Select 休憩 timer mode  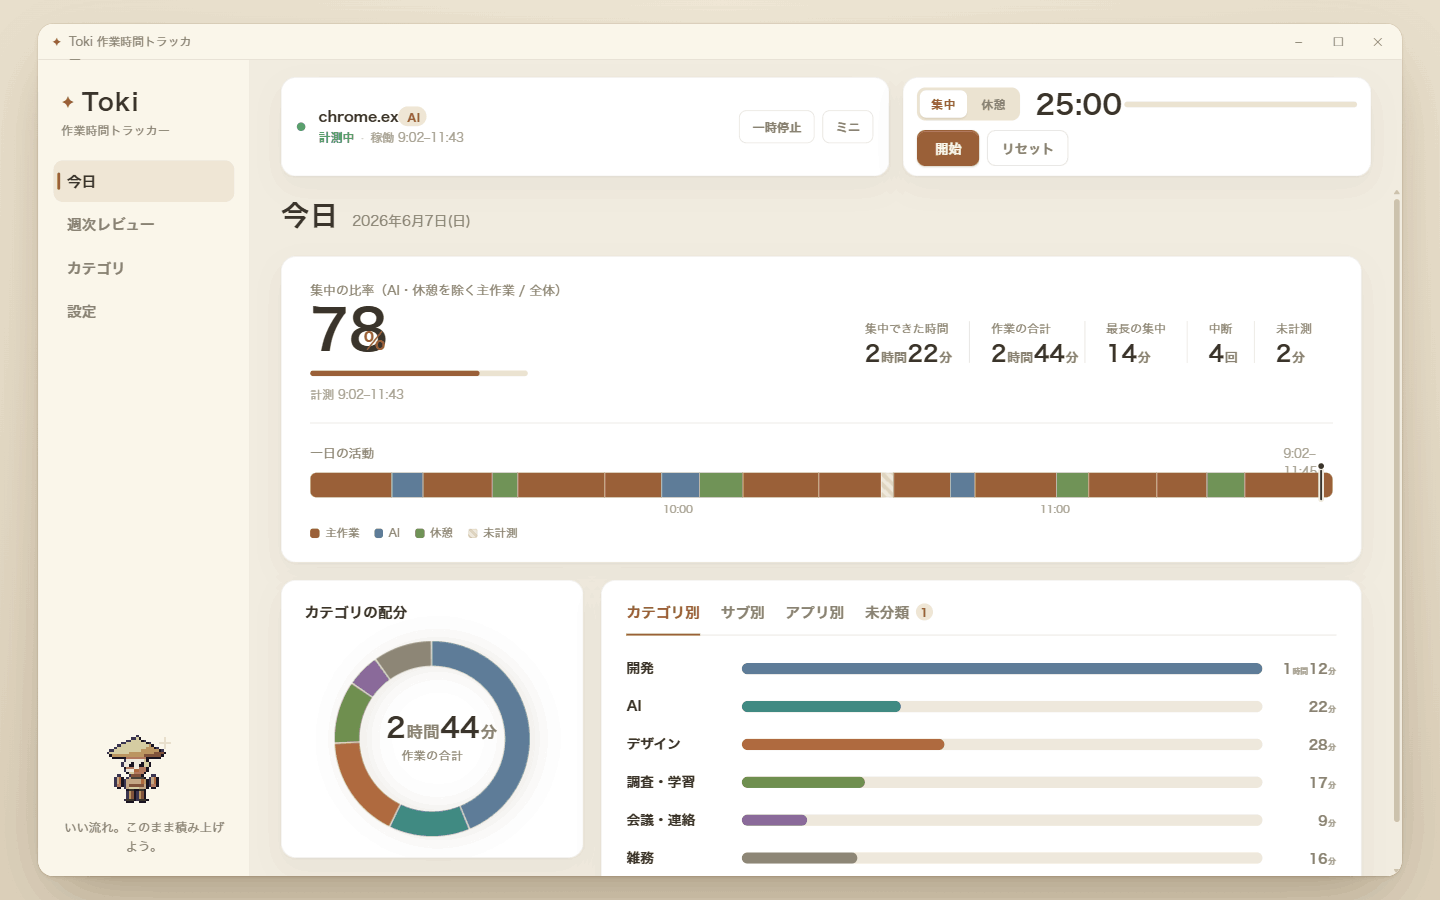tap(993, 104)
